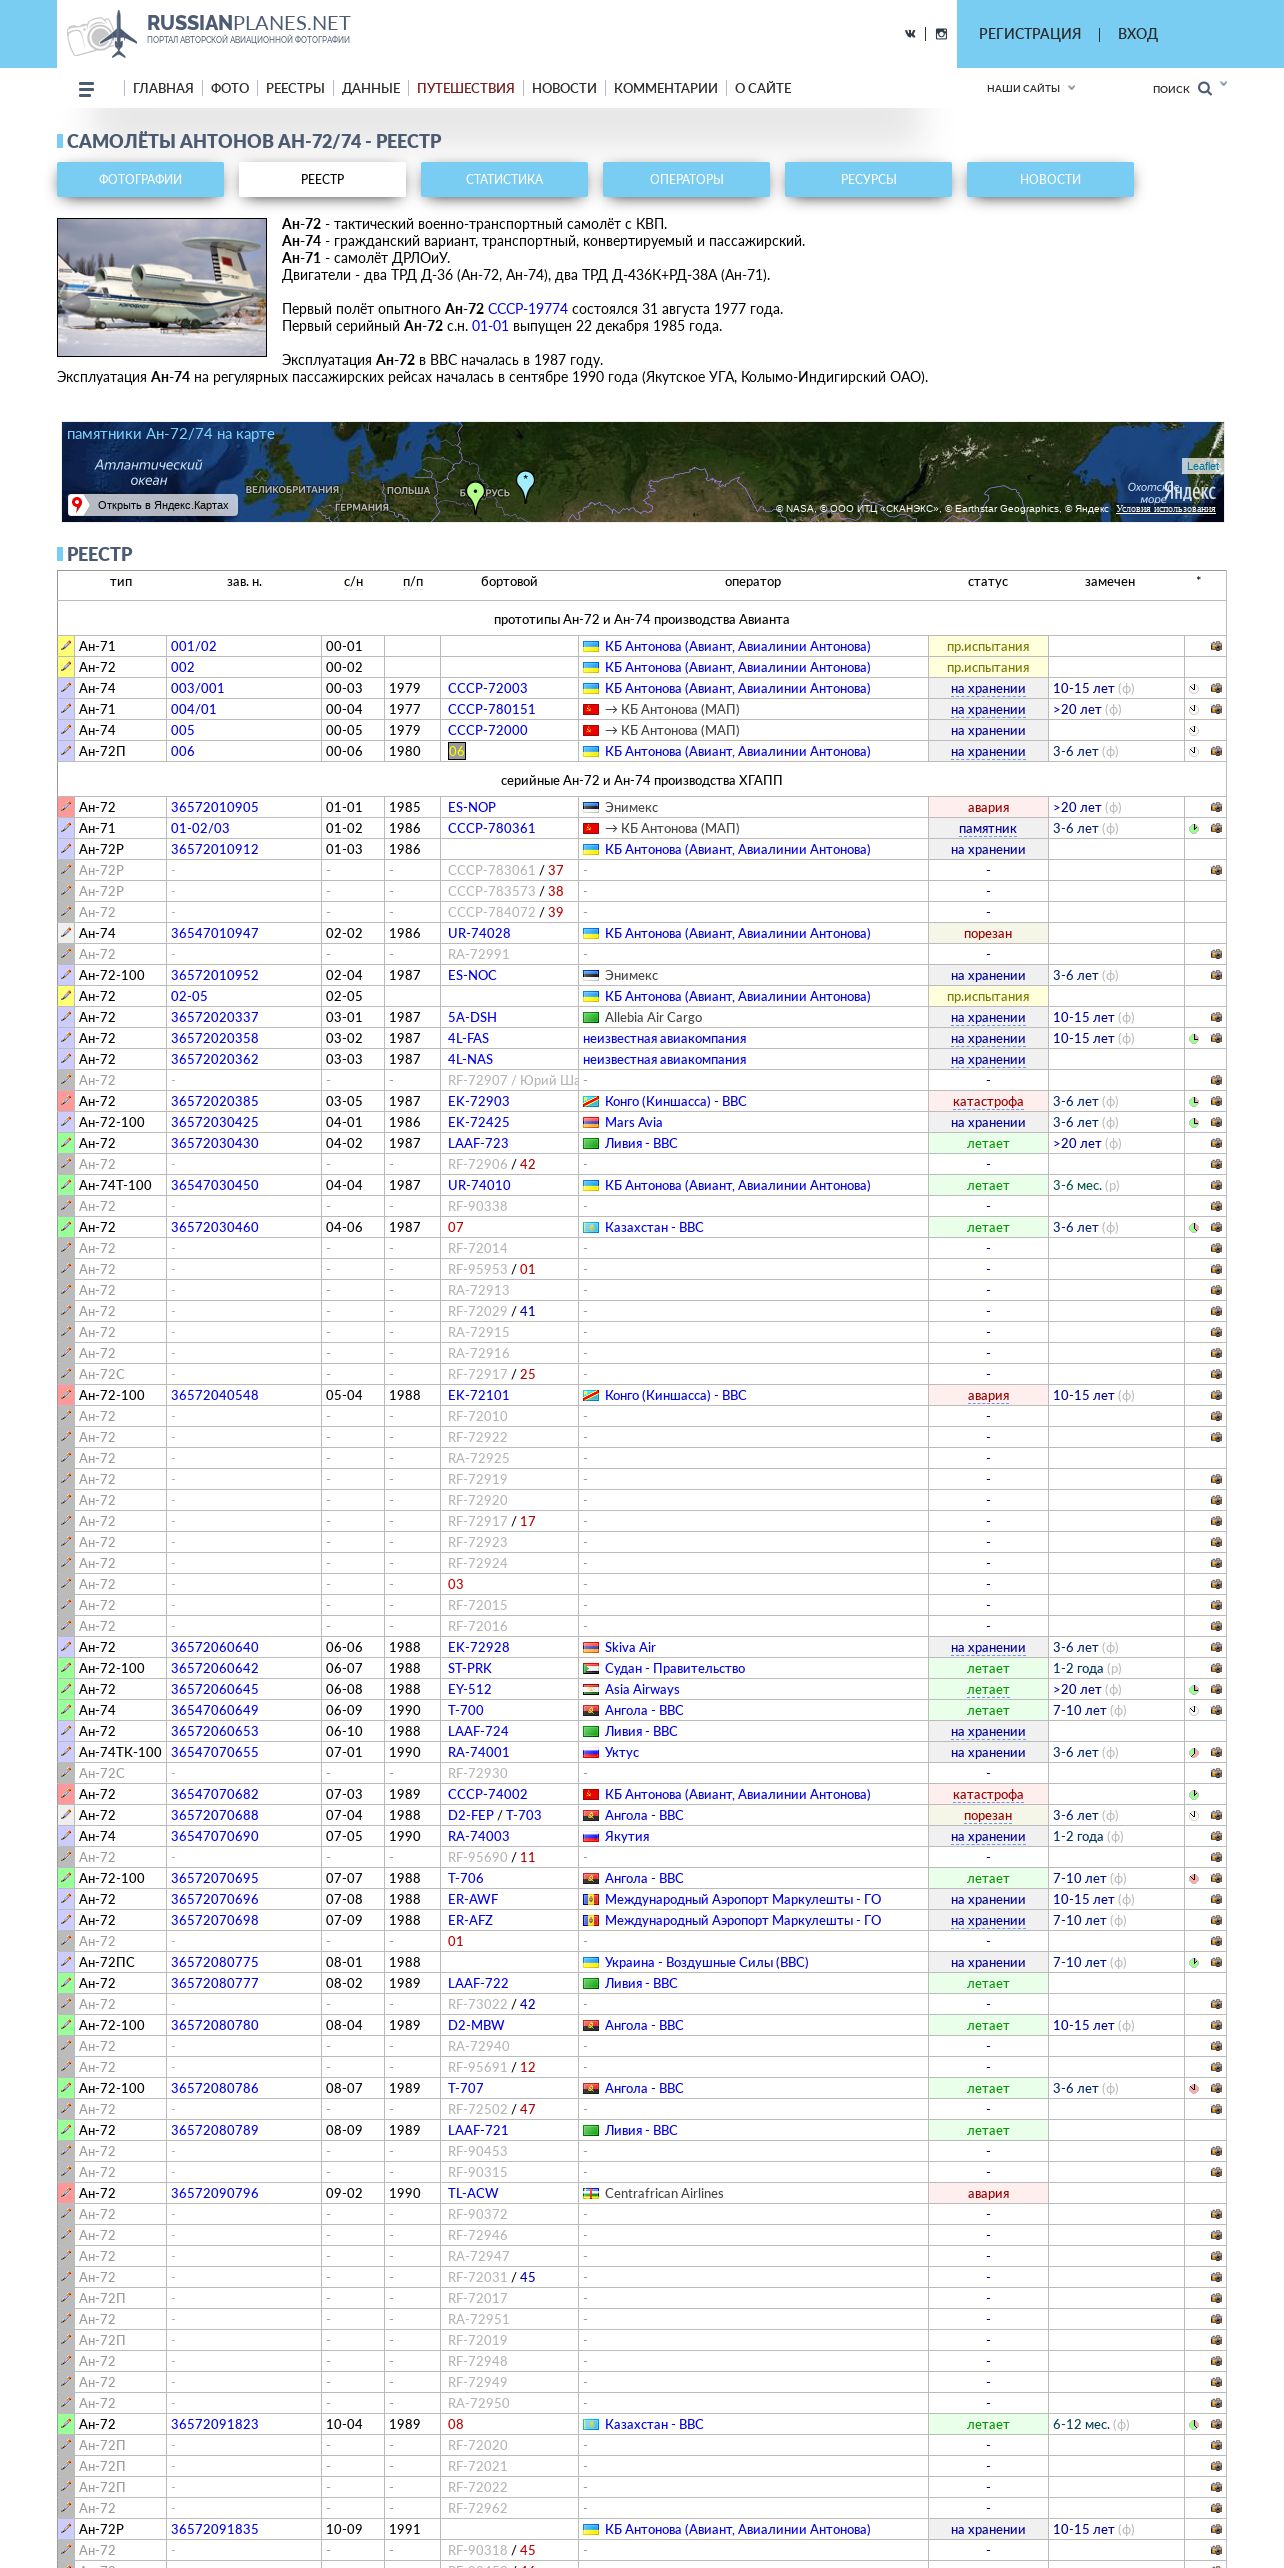Open the hamburger menu icon
Viewport: 1284px width, 2568px height.
click(x=86, y=89)
